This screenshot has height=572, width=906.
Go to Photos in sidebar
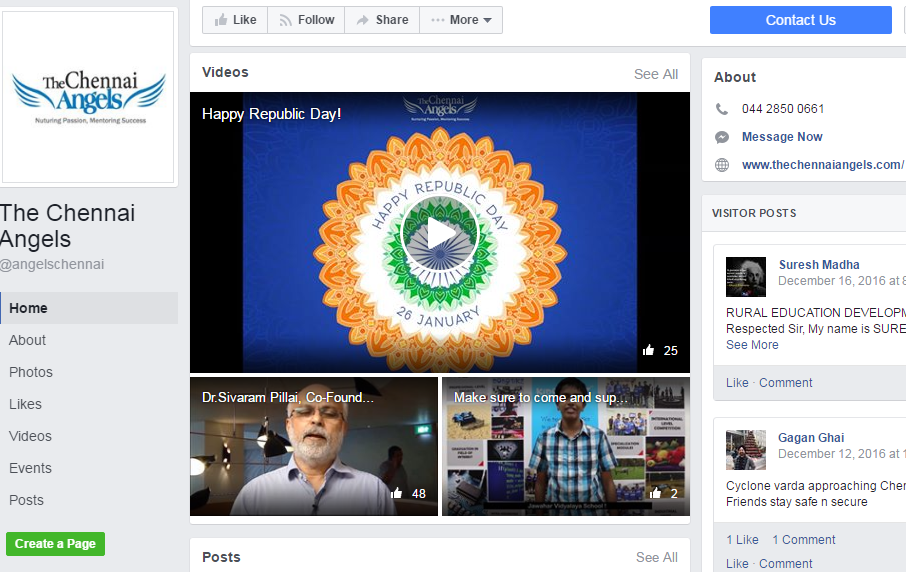[x=31, y=372]
